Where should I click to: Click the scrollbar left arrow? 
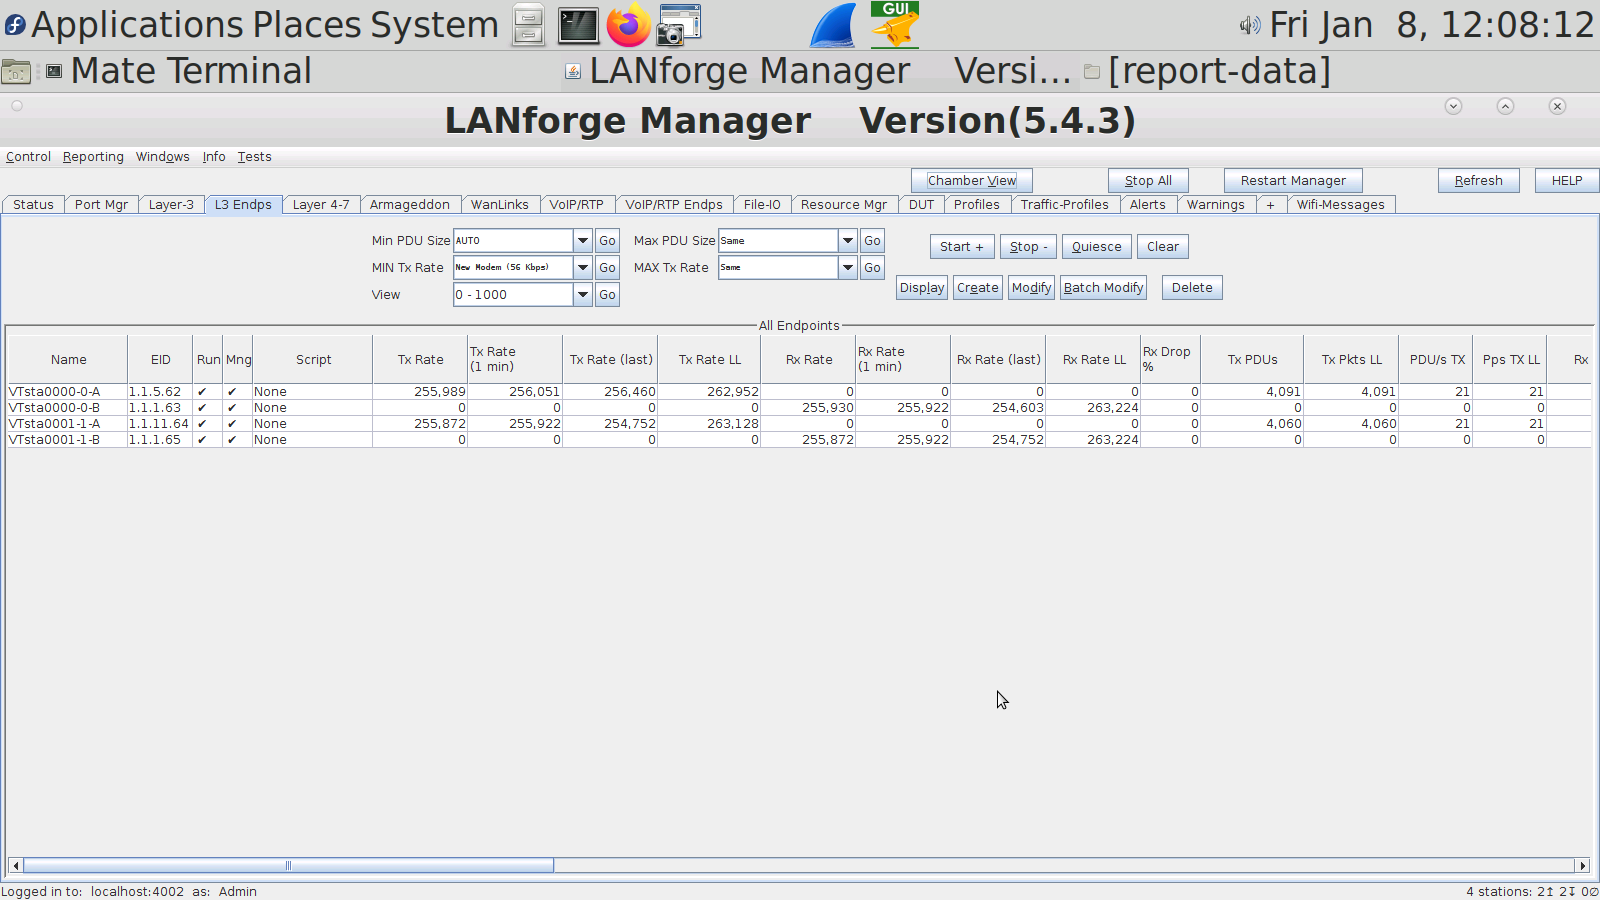pos(15,866)
